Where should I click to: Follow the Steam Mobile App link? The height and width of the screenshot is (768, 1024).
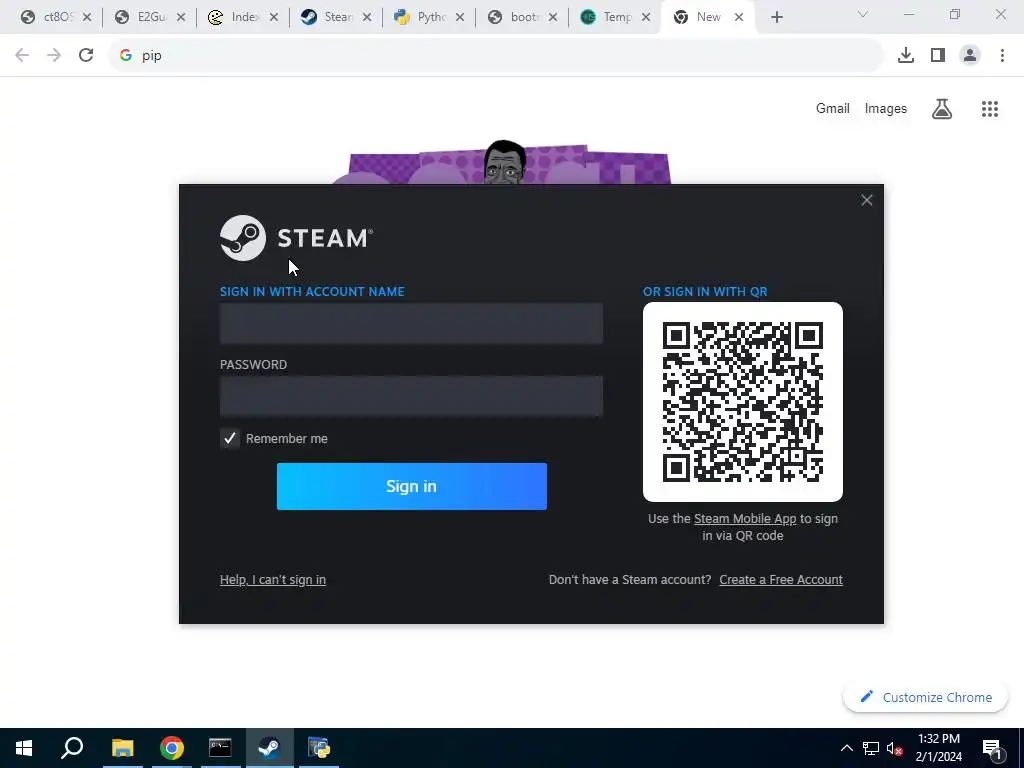(745, 519)
